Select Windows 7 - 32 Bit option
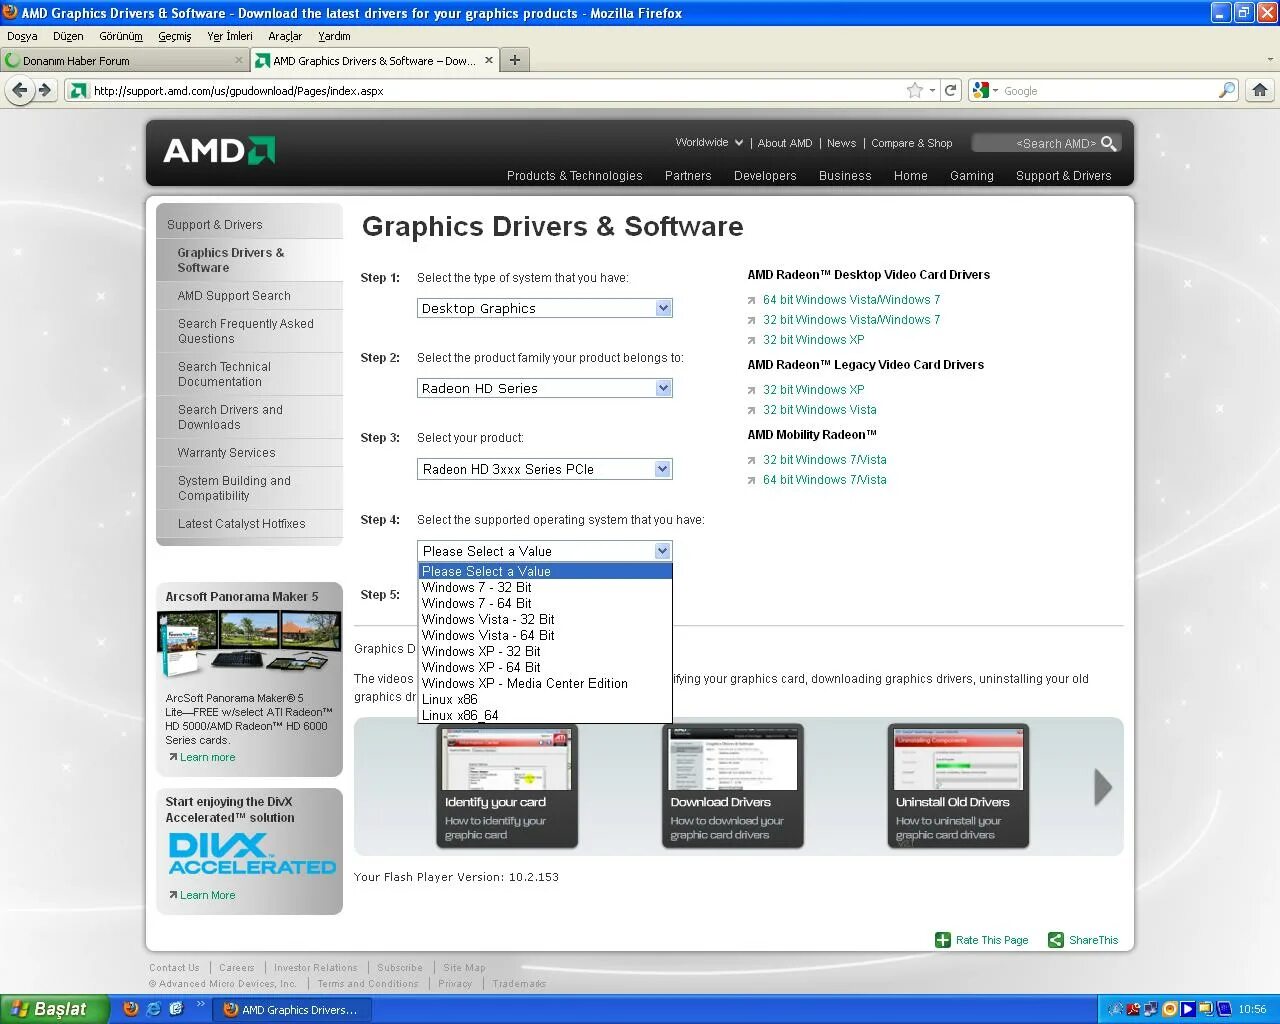Viewport: 1280px width, 1024px height. (x=545, y=587)
